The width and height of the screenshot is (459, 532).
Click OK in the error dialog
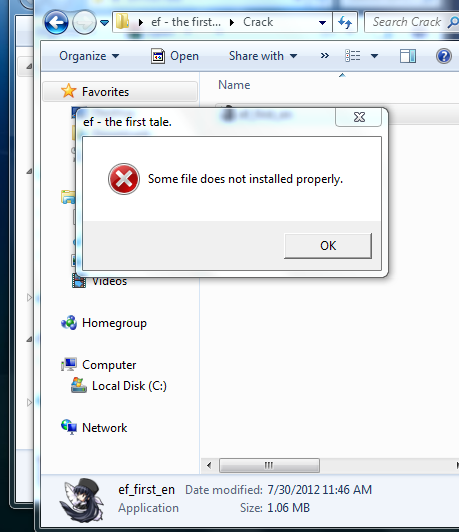tap(328, 246)
